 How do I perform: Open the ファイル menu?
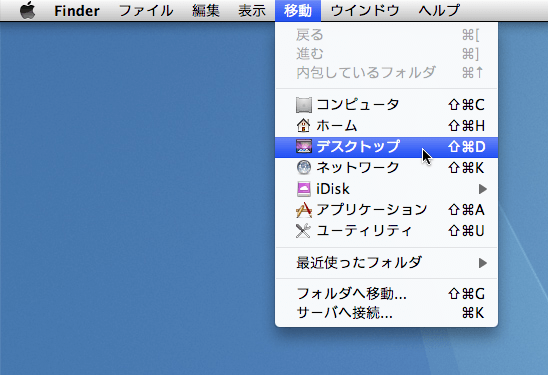[x=146, y=11]
